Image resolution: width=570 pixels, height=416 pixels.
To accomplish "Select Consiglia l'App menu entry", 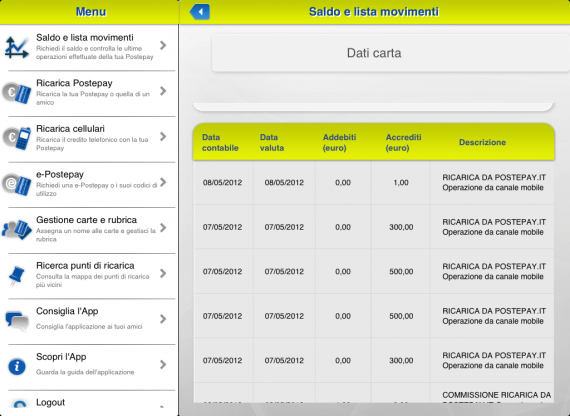I will pos(89,321).
